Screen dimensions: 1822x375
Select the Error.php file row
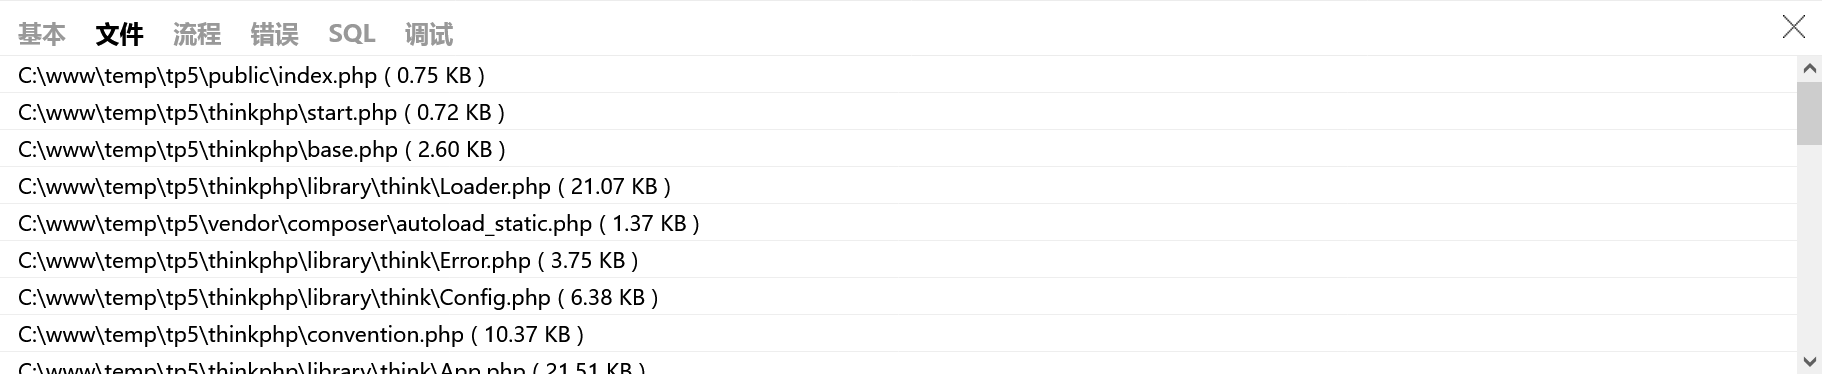pos(898,260)
